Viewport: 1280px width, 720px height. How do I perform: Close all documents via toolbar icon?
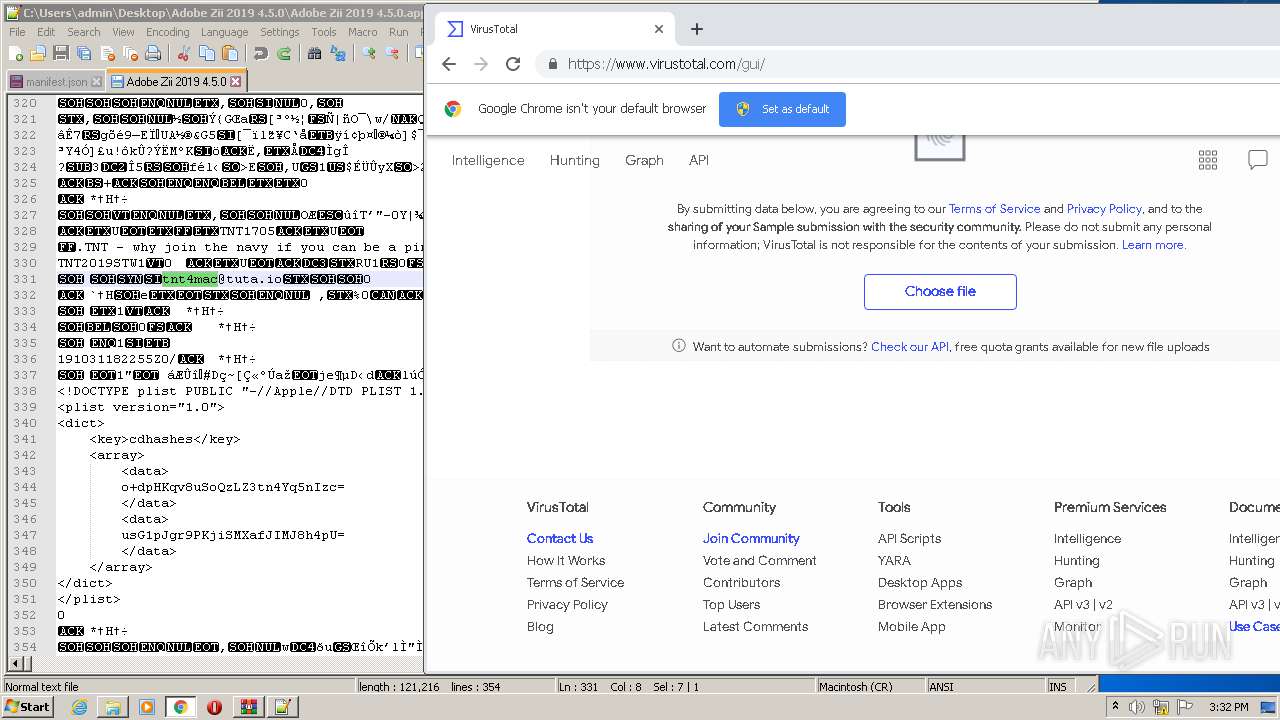click(131, 53)
